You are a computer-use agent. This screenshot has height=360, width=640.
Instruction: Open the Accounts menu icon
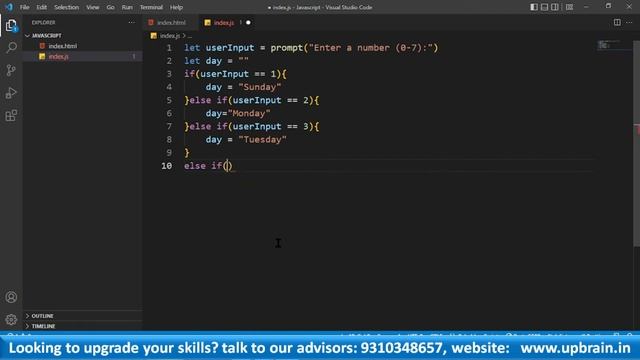coord(11,297)
